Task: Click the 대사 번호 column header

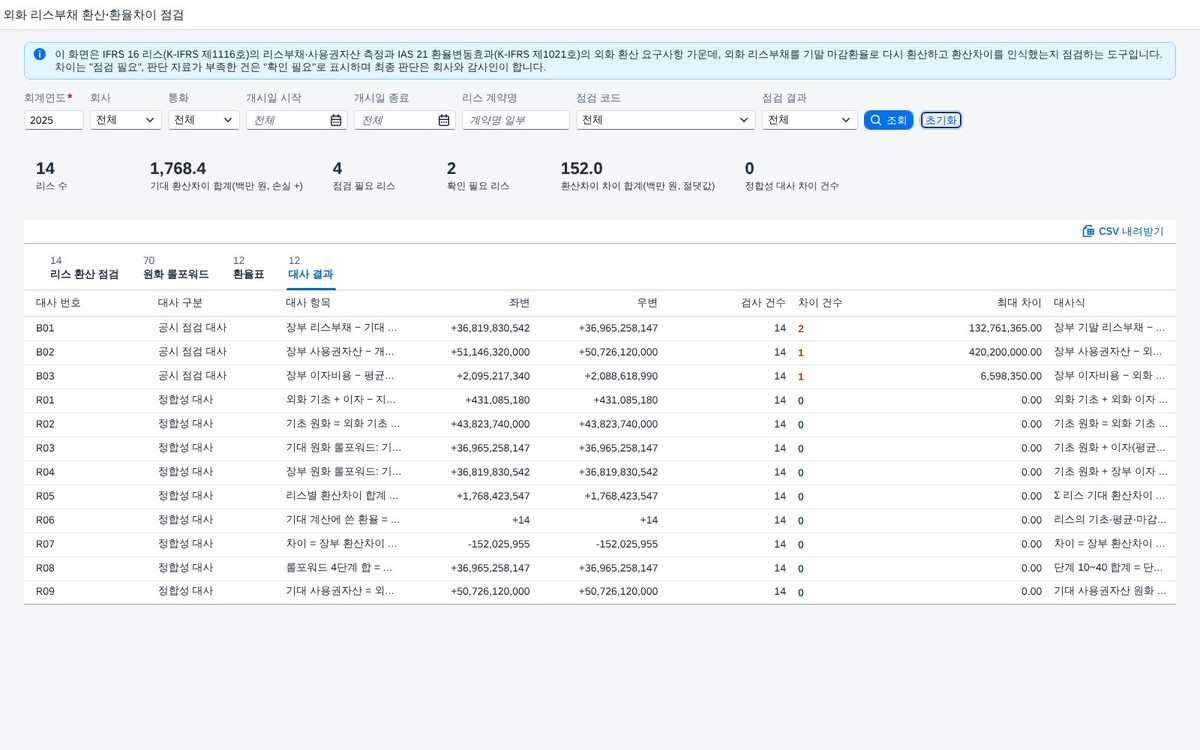Action: pyautogui.click(x=58, y=303)
